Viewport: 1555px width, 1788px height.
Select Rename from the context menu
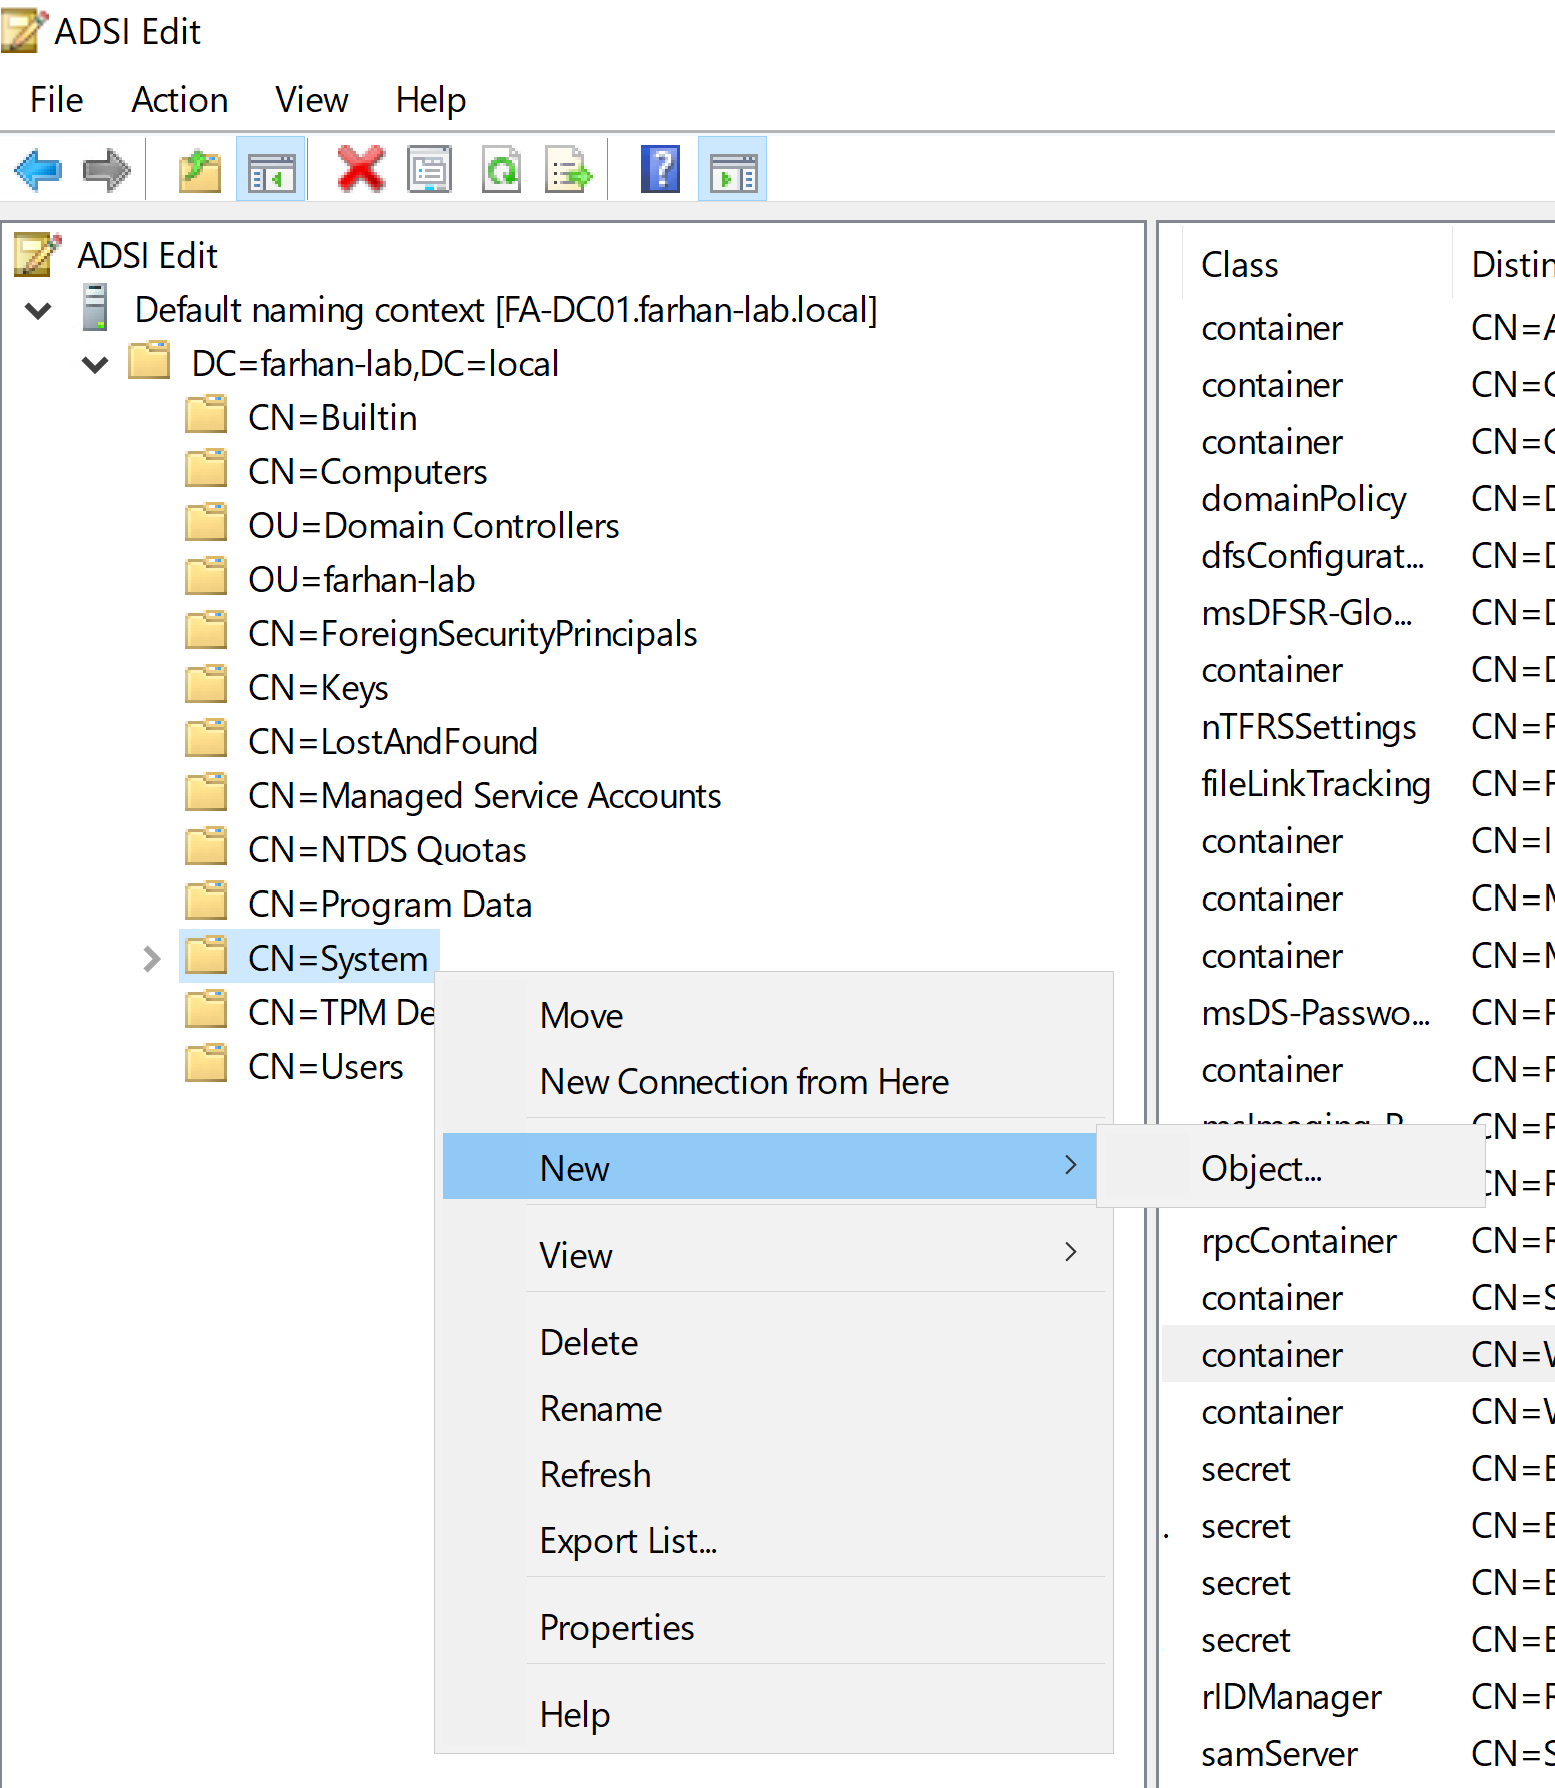600,1409
